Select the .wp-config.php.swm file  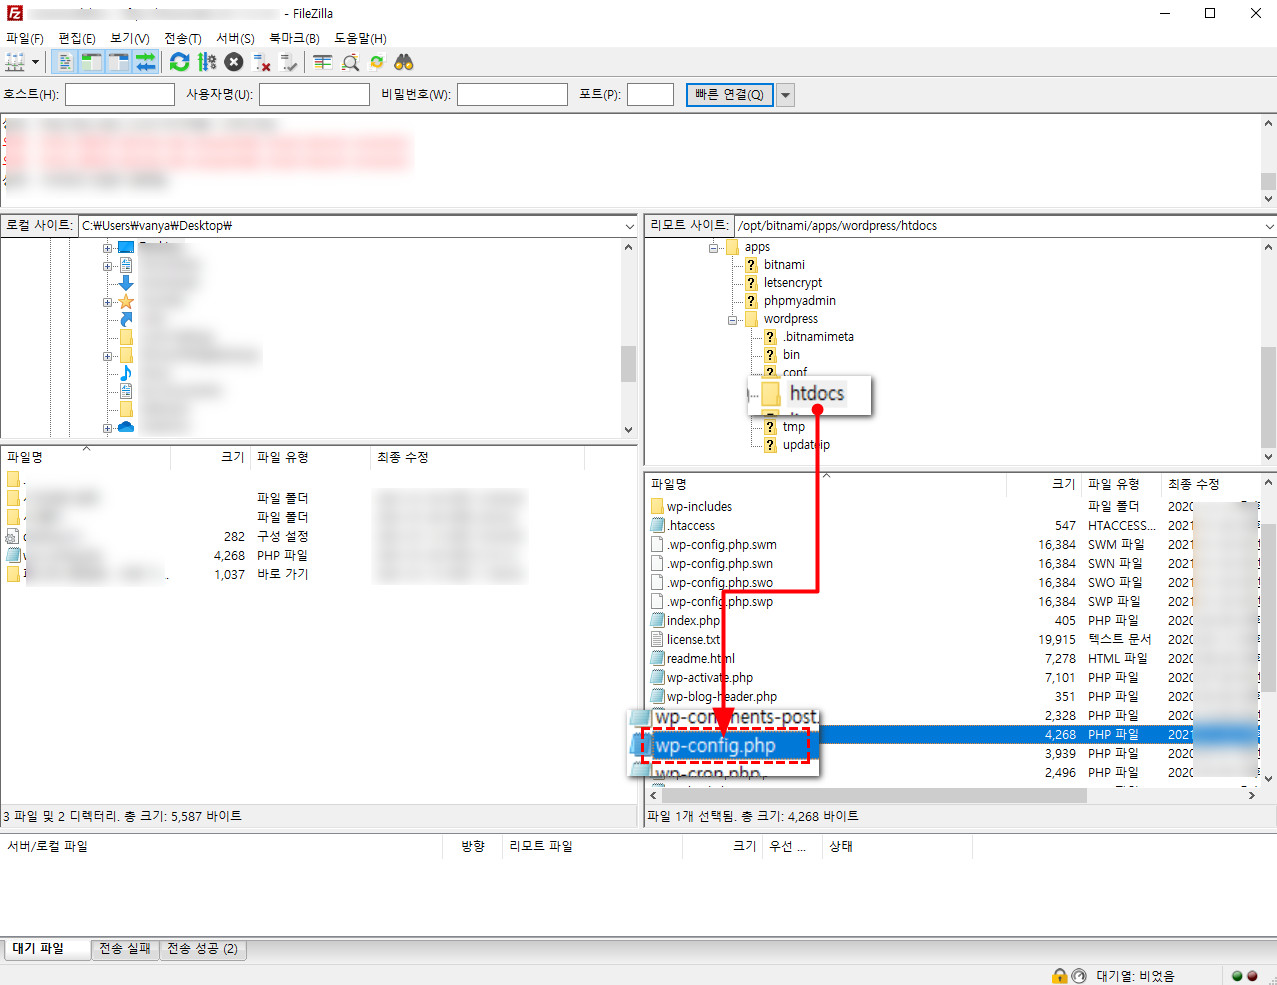click(721, 545)
